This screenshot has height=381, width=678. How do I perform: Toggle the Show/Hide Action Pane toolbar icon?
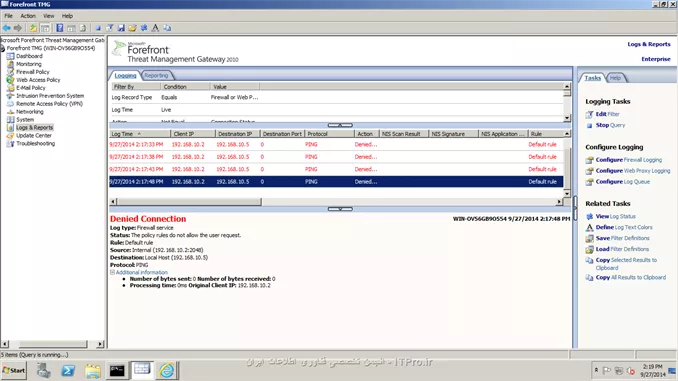71,28
